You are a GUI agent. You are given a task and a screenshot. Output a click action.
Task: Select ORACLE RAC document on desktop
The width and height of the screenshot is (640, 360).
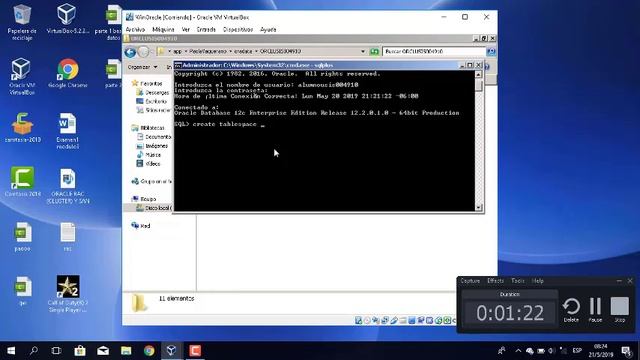coord(68,186)
